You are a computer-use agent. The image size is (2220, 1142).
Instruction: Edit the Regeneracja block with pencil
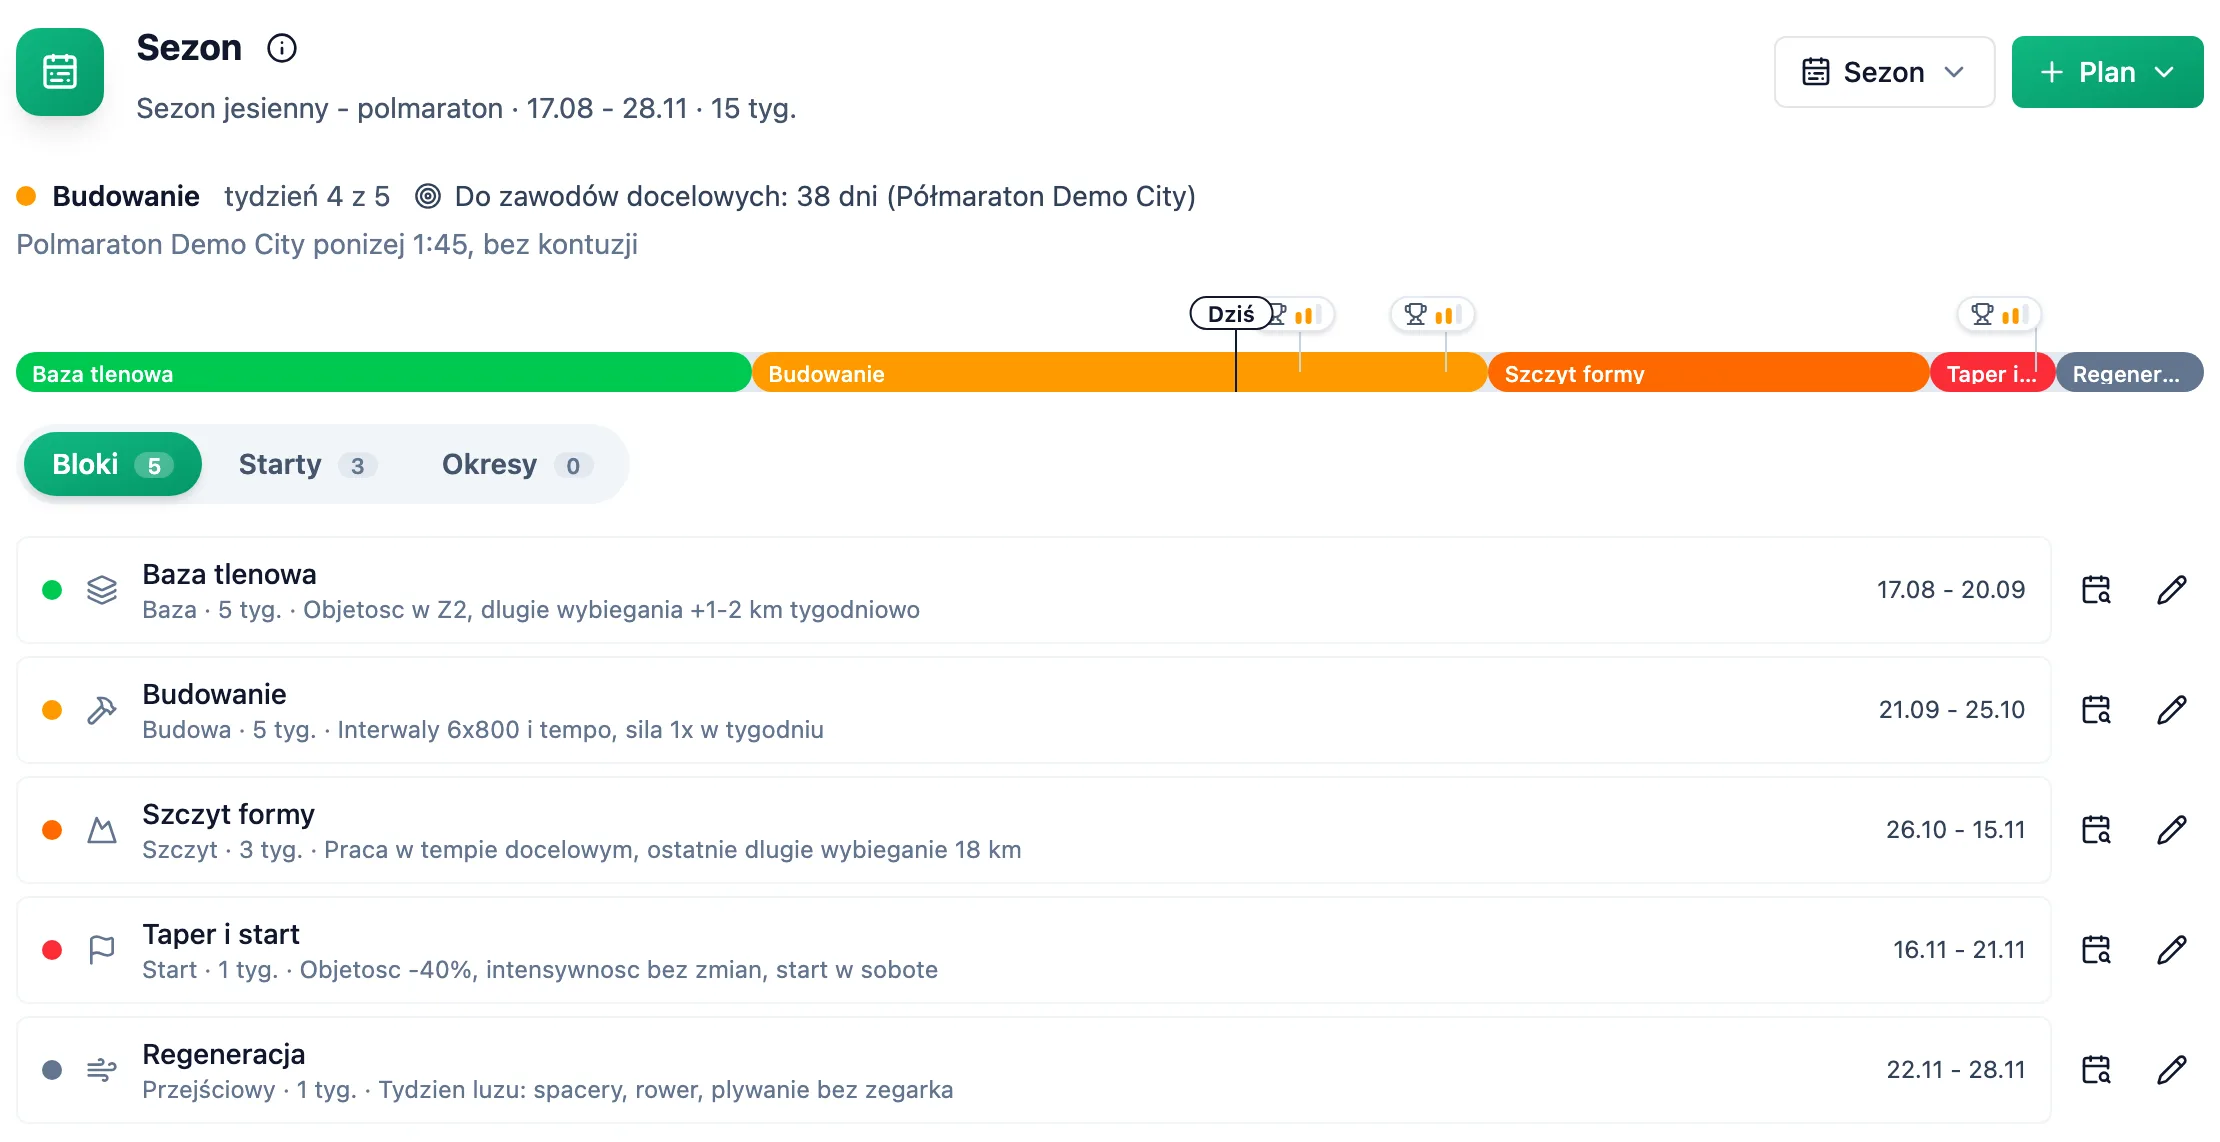coord(2172,1070)
